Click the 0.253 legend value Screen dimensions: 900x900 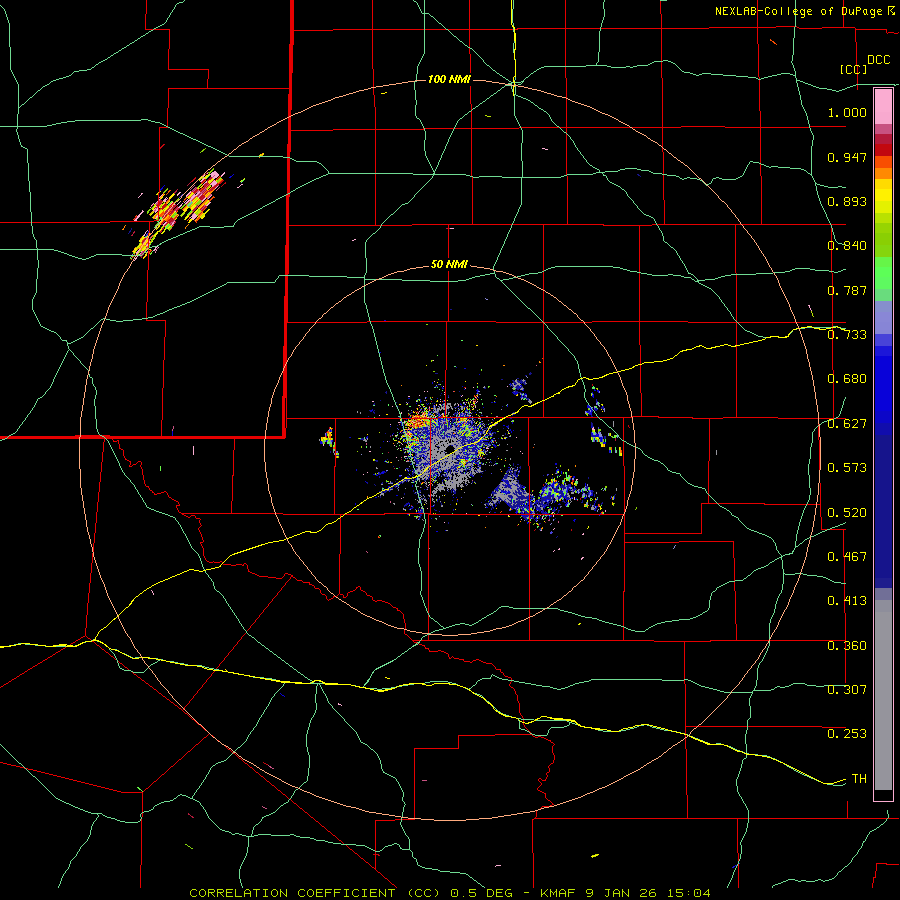point(847,734)
